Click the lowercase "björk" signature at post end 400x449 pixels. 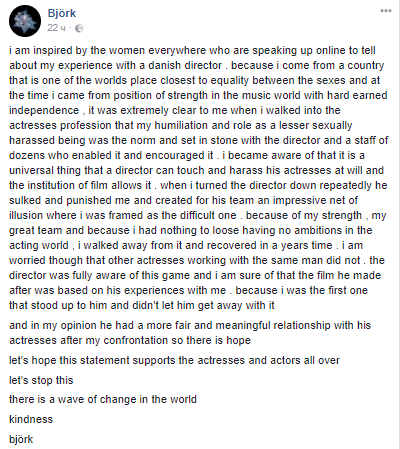click(21, 439)
